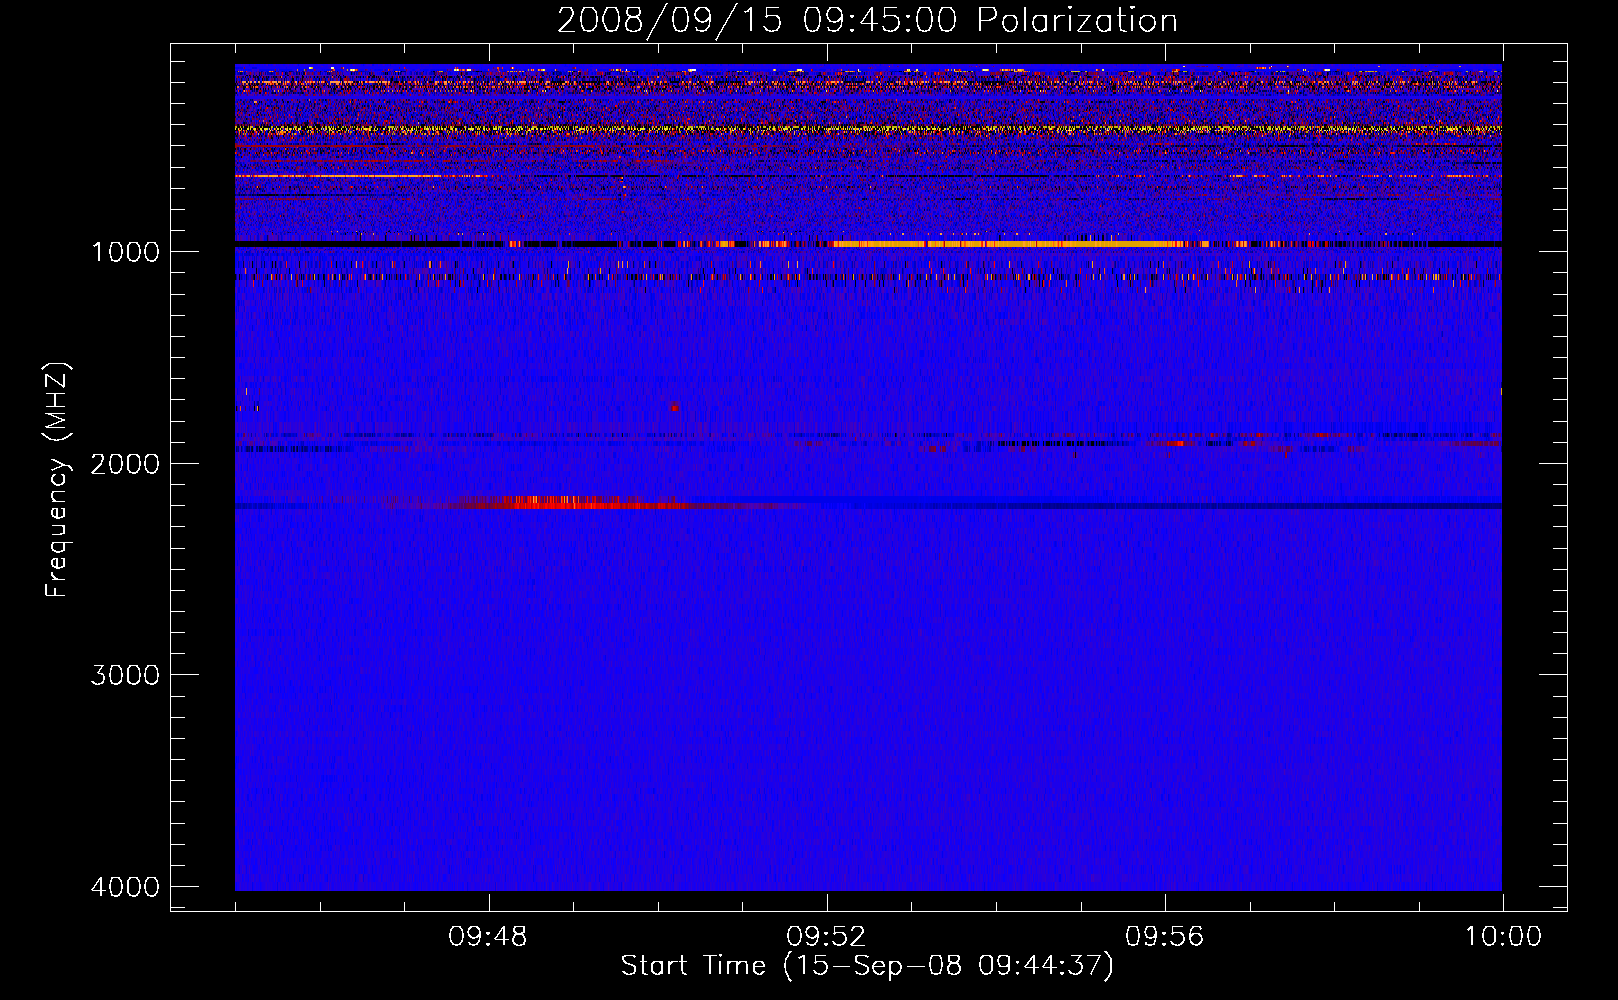This screenshot has width=1618, height=1000.
Task: Click the 10:00 time tick label
Action: 1503,937
